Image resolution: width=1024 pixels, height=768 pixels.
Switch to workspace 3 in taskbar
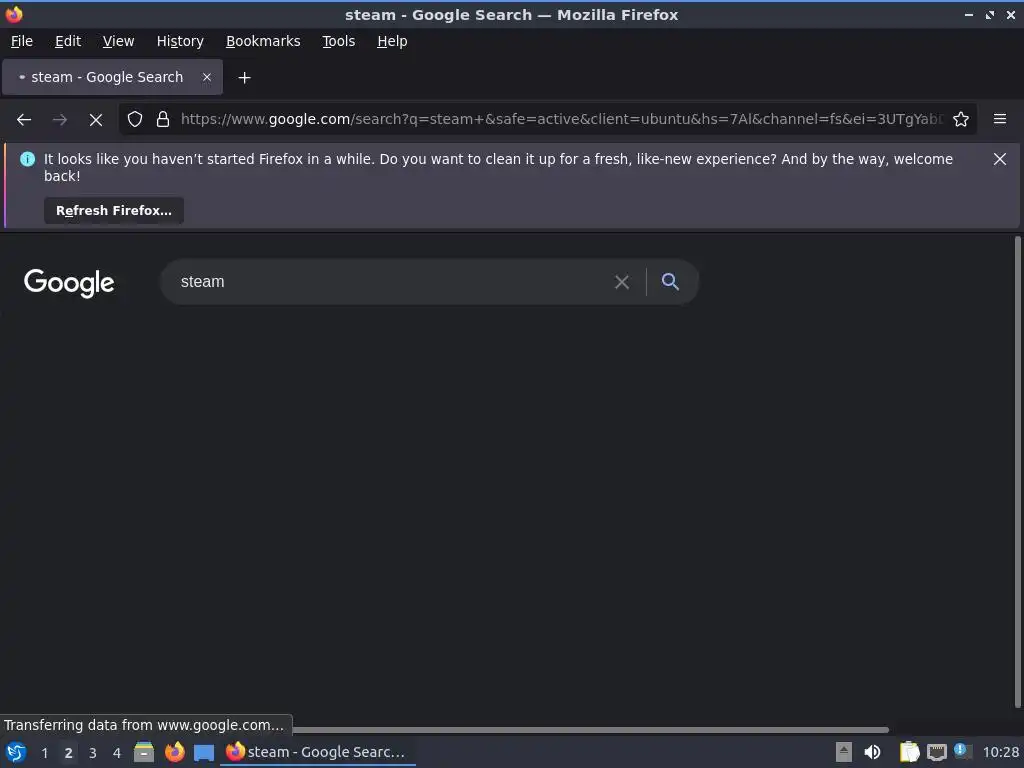(x=93, y=753)
